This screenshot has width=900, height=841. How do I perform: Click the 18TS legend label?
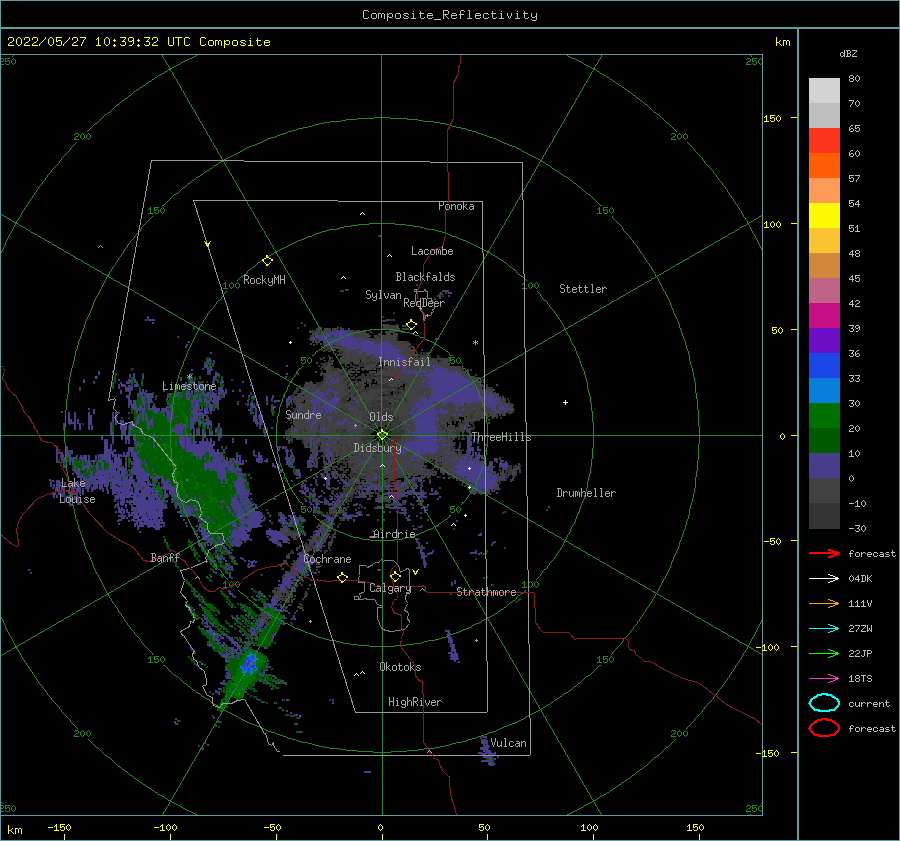point(860,679)
